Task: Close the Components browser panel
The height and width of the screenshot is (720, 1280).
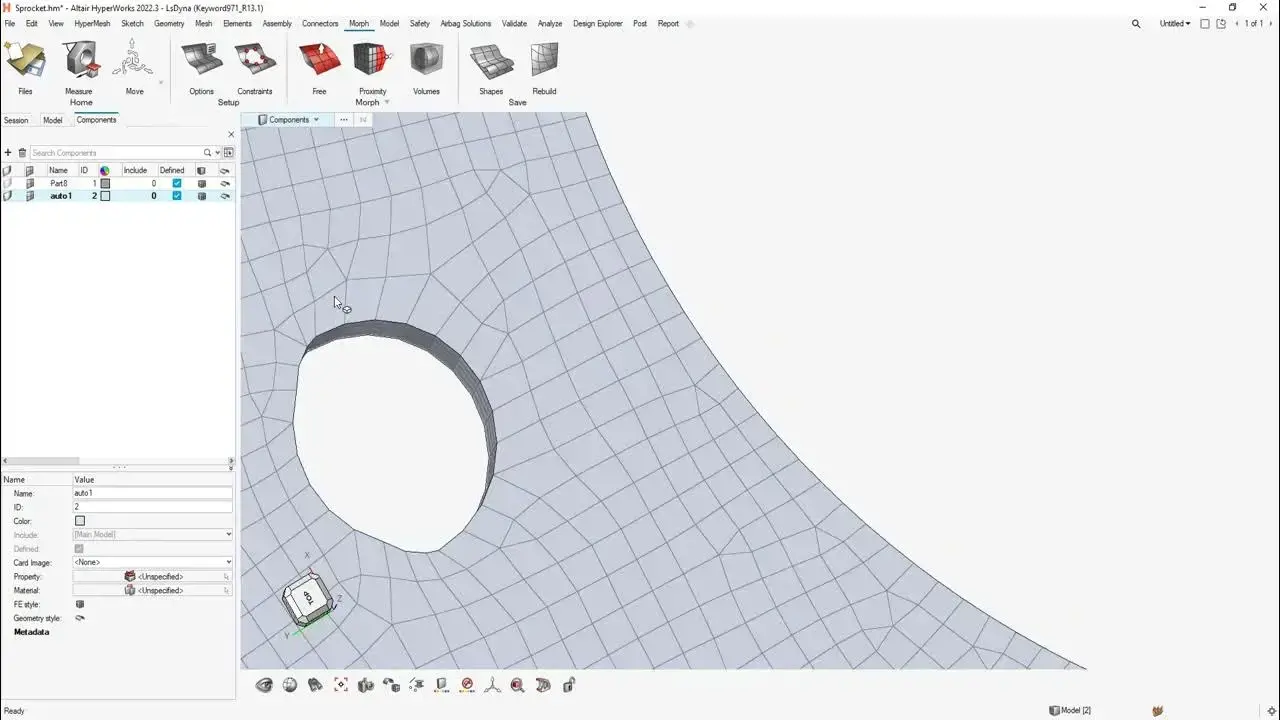Action: (231, 134)
